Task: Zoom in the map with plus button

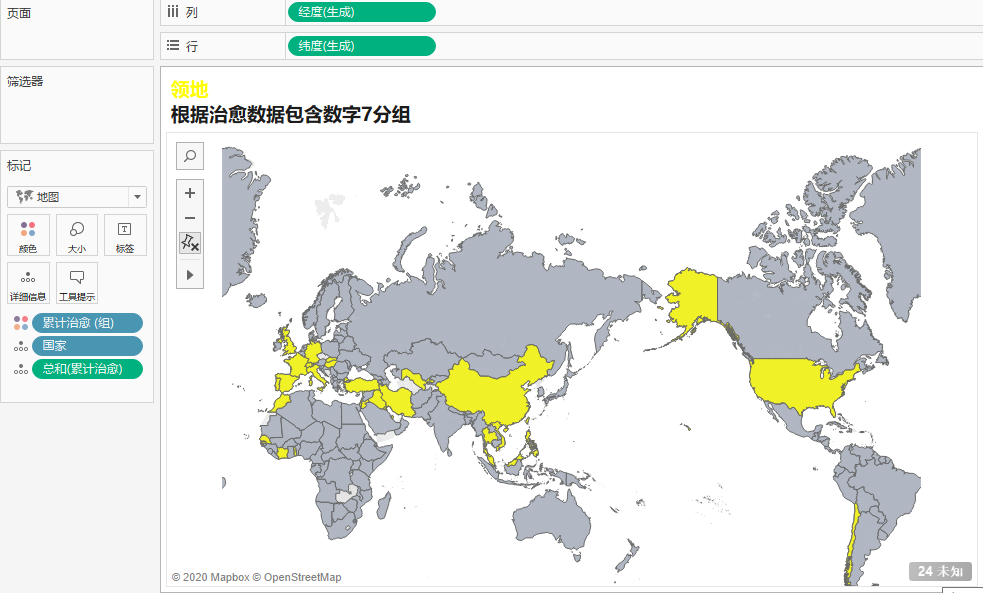Action: pyautogui.click(x=190, y=193)
